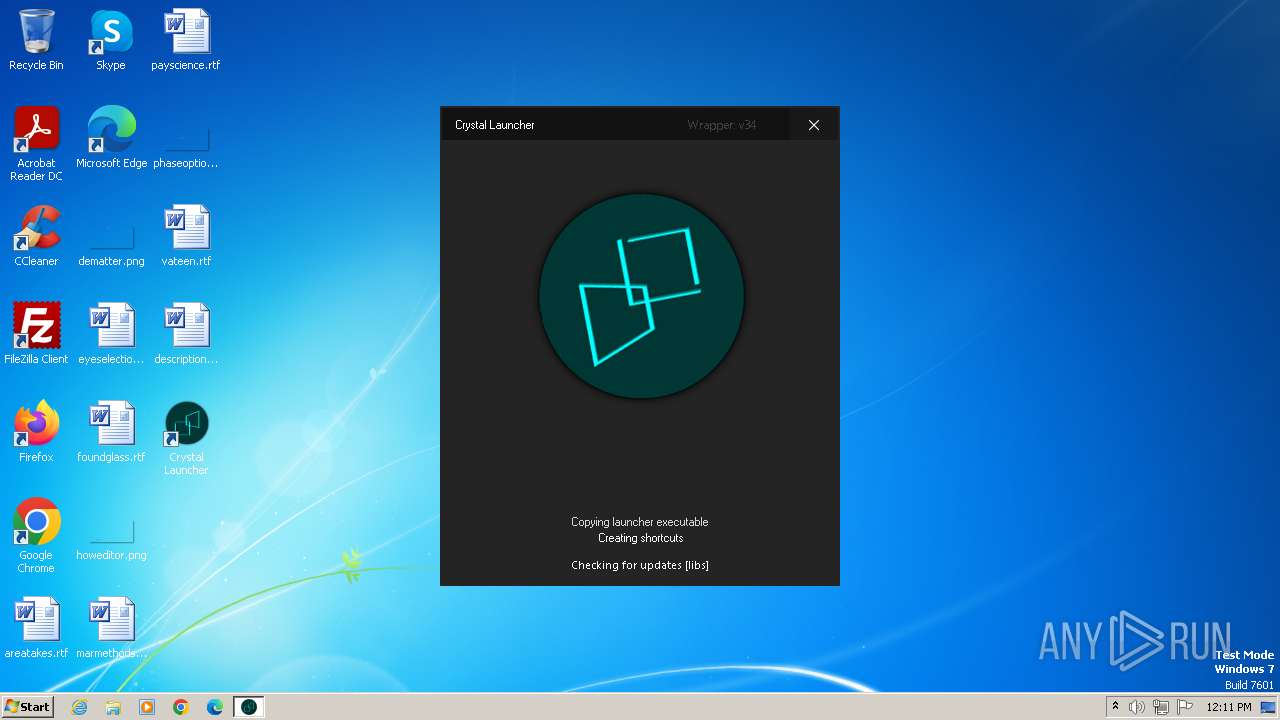Launch Firefox from the desktop
Viewport: 1280px width, 720px height.
[36, 432]
